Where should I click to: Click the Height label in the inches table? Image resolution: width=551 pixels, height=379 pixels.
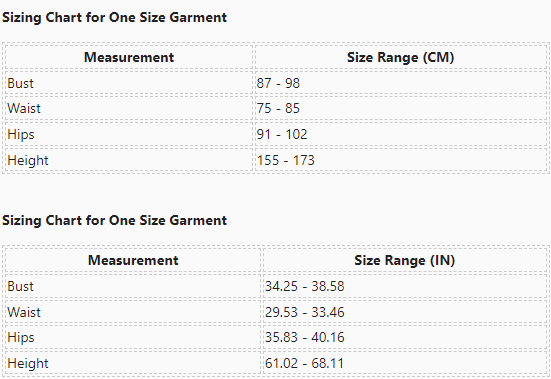point(28,364)
